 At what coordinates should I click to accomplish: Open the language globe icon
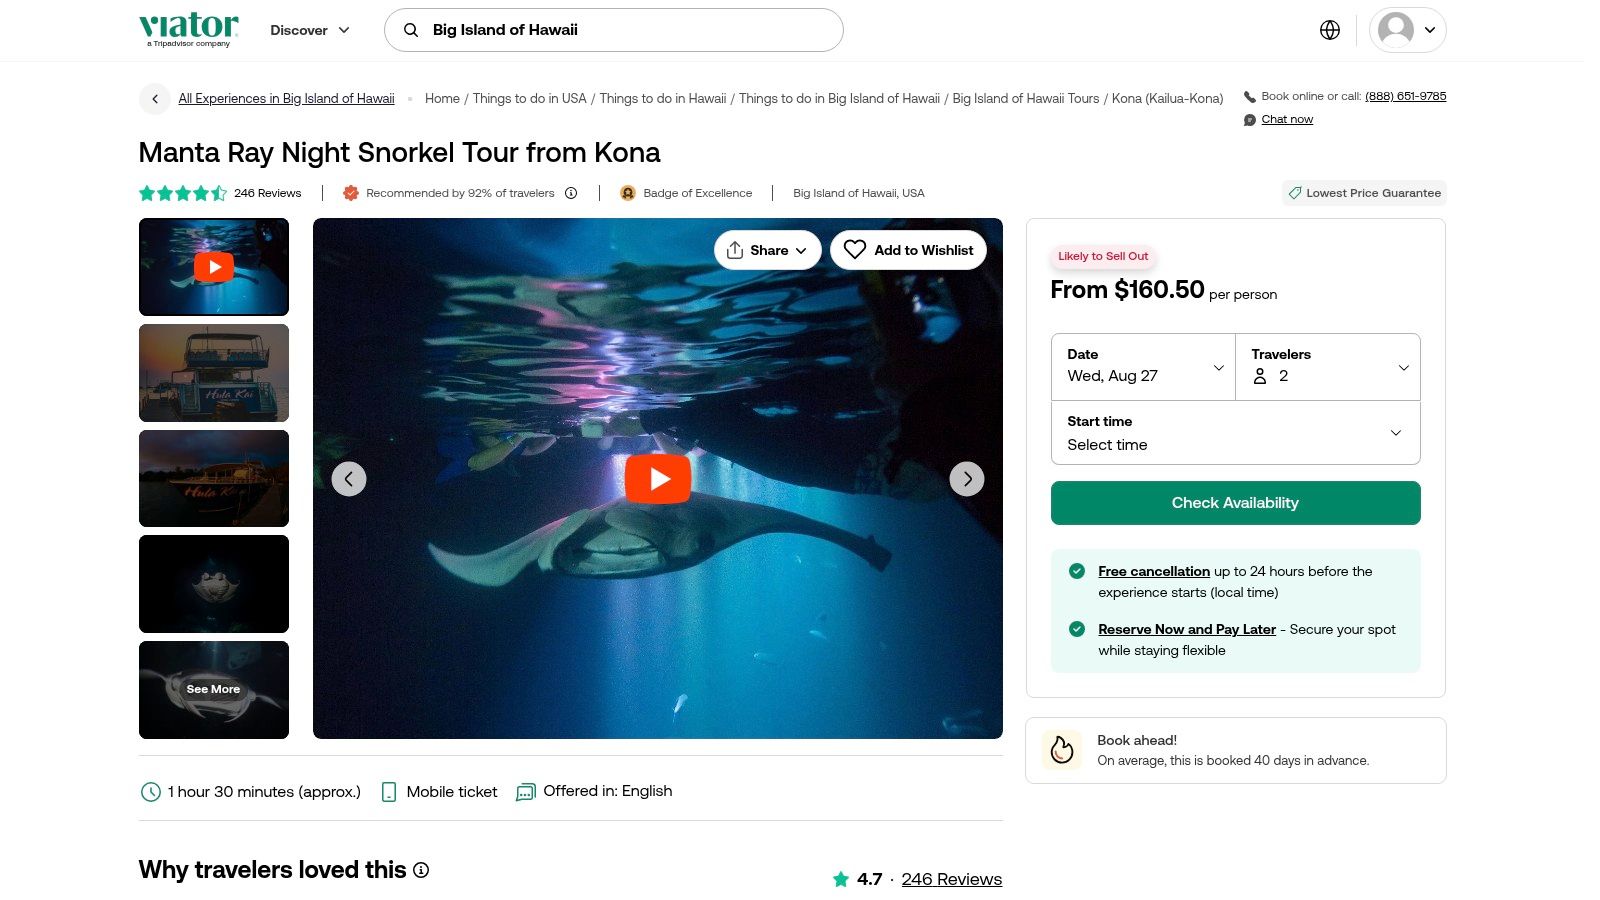point(1330,30)
